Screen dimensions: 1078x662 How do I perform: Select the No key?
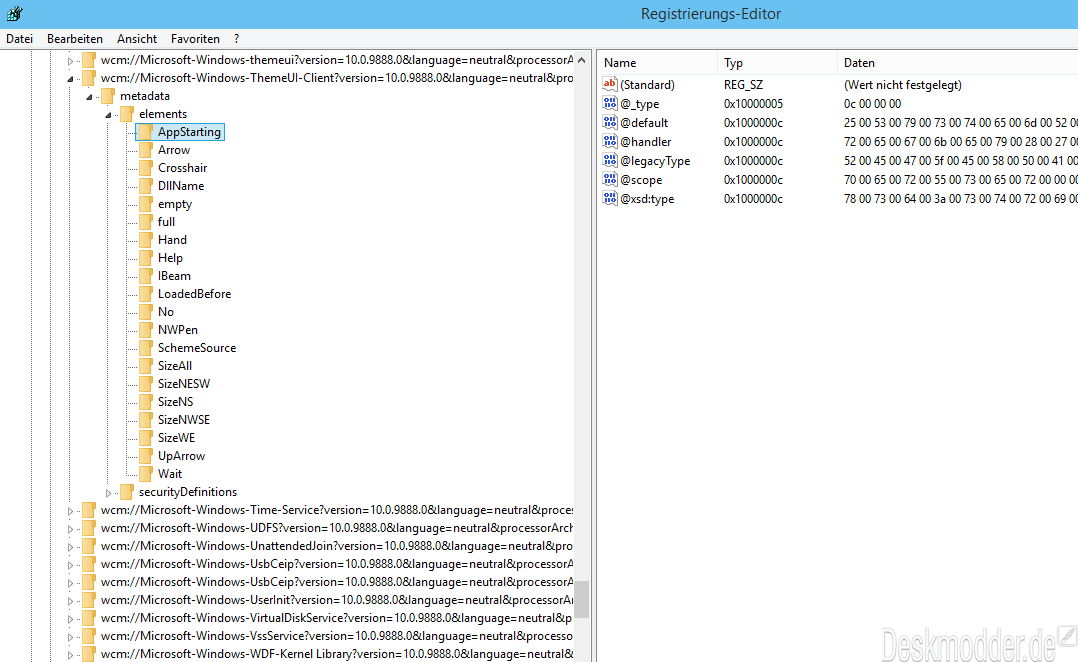tap(166, 312)
